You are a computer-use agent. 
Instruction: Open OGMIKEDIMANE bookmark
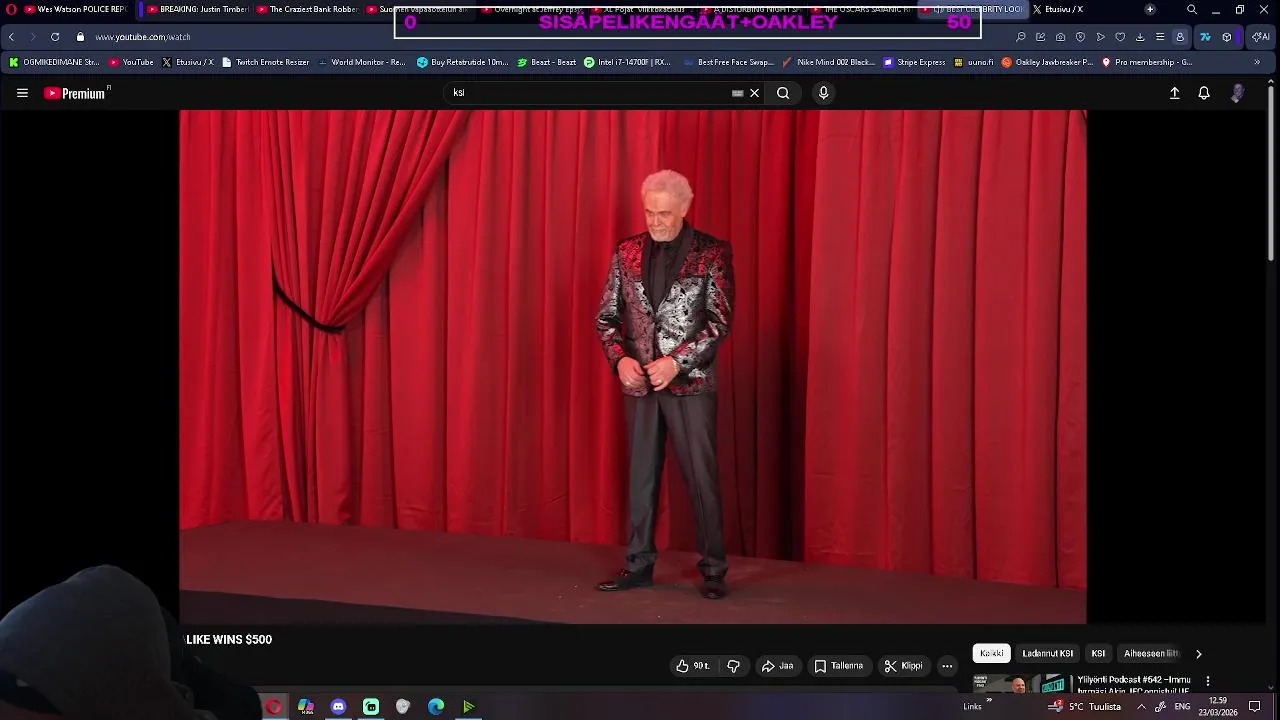[54, 62]
